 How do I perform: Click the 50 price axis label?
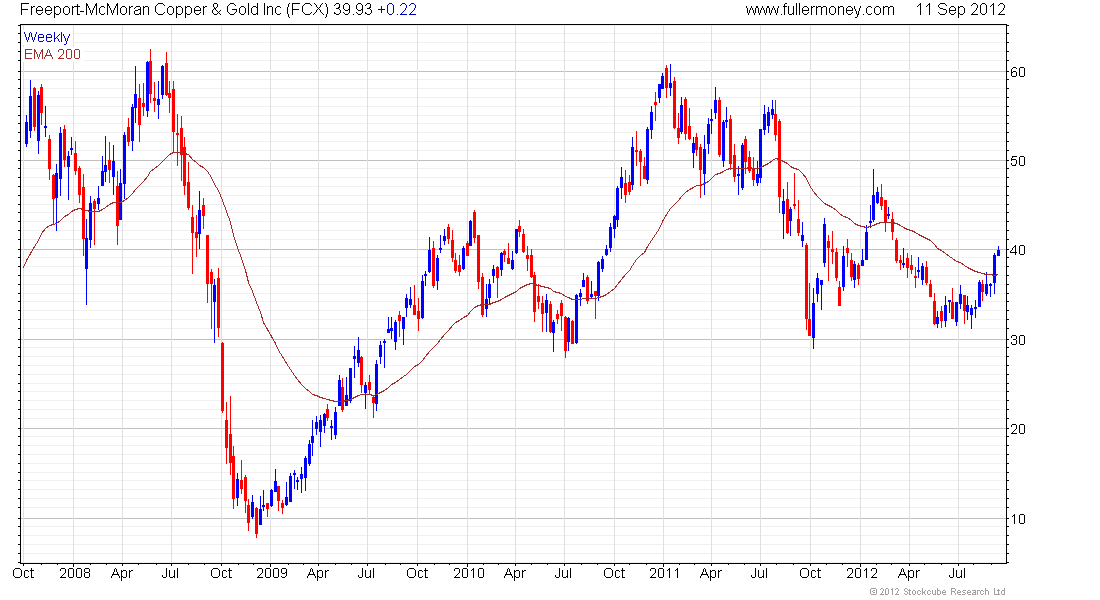click(x=1017, y=161)
